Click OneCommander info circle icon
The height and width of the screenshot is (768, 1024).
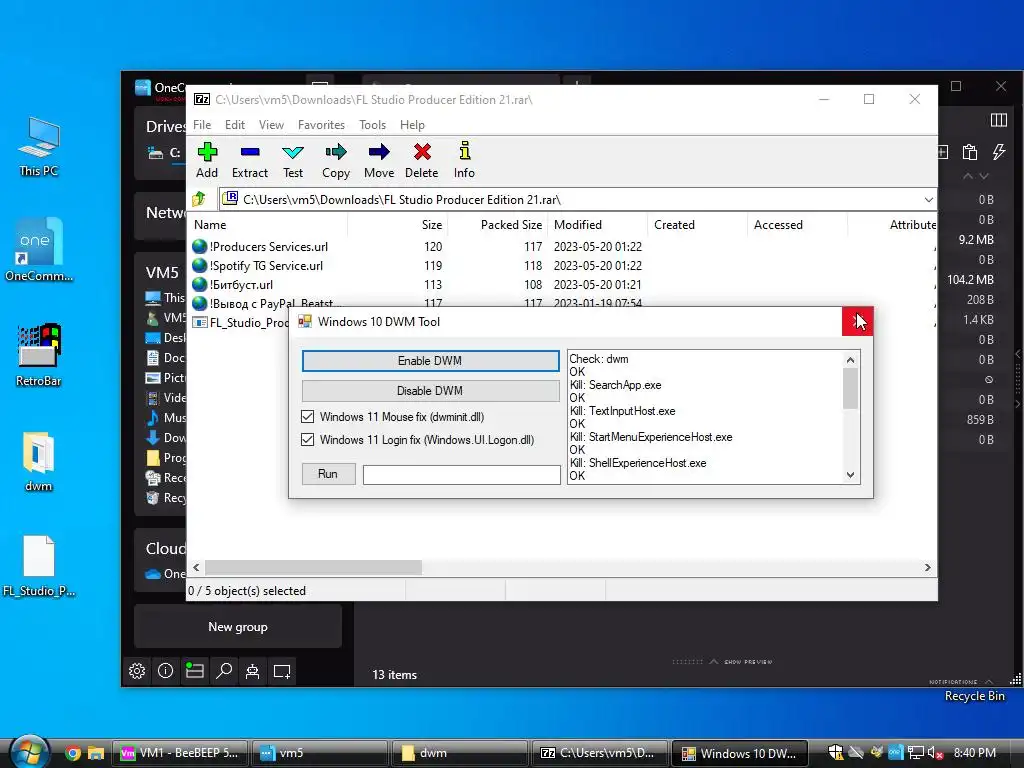[166, 671]
